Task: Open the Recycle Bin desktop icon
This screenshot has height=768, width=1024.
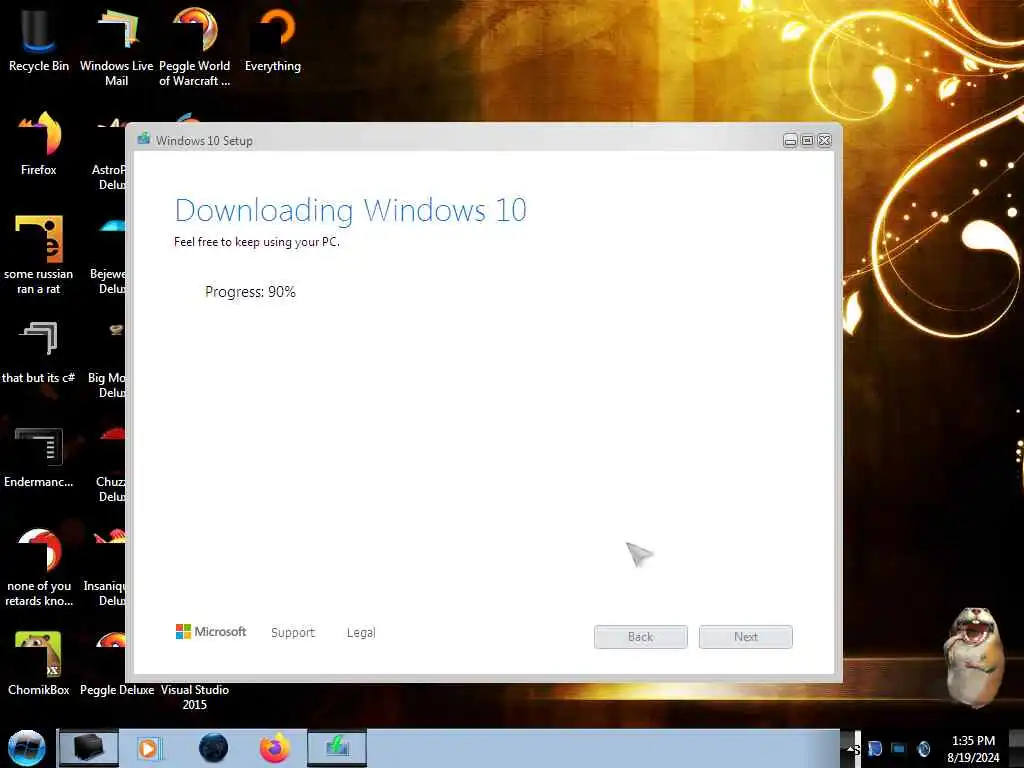Action: pos(39,39)
